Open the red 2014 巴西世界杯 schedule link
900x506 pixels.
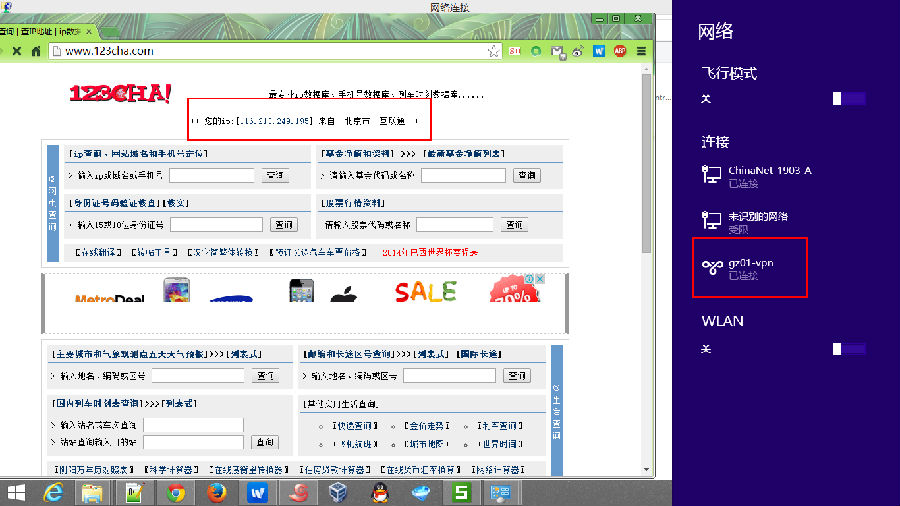click(x=430, y=252)
